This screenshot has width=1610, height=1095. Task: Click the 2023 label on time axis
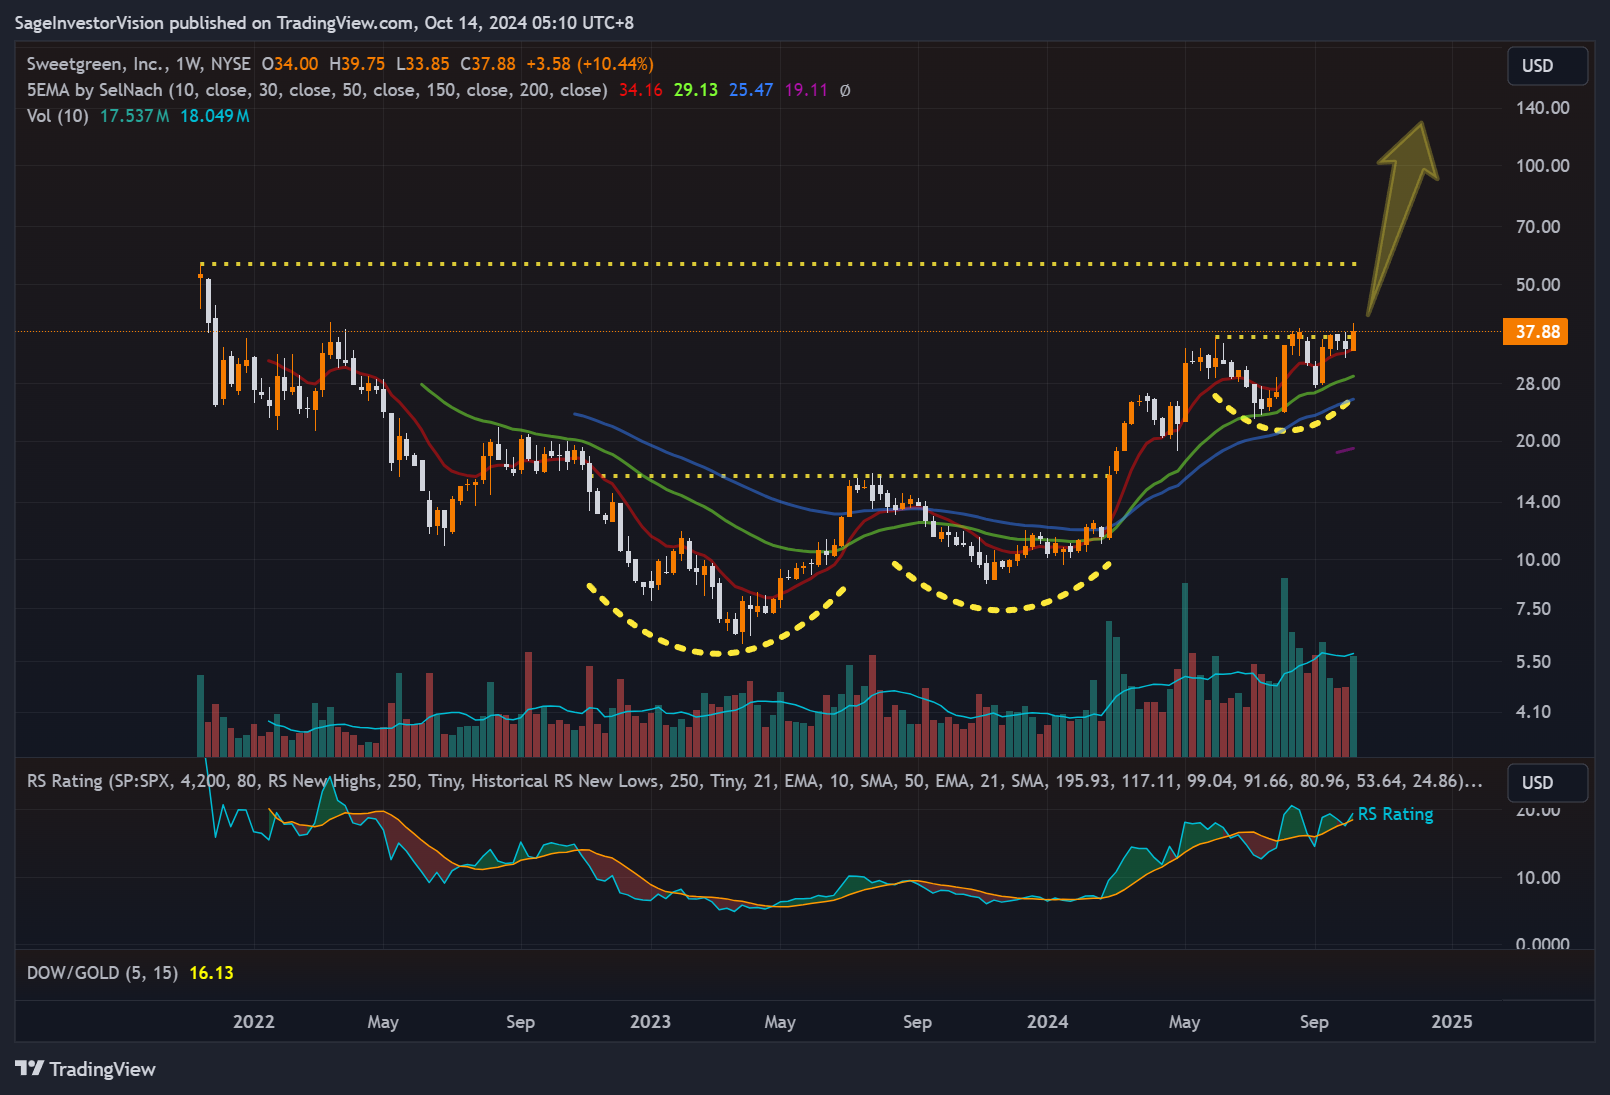click(651, 1022)
